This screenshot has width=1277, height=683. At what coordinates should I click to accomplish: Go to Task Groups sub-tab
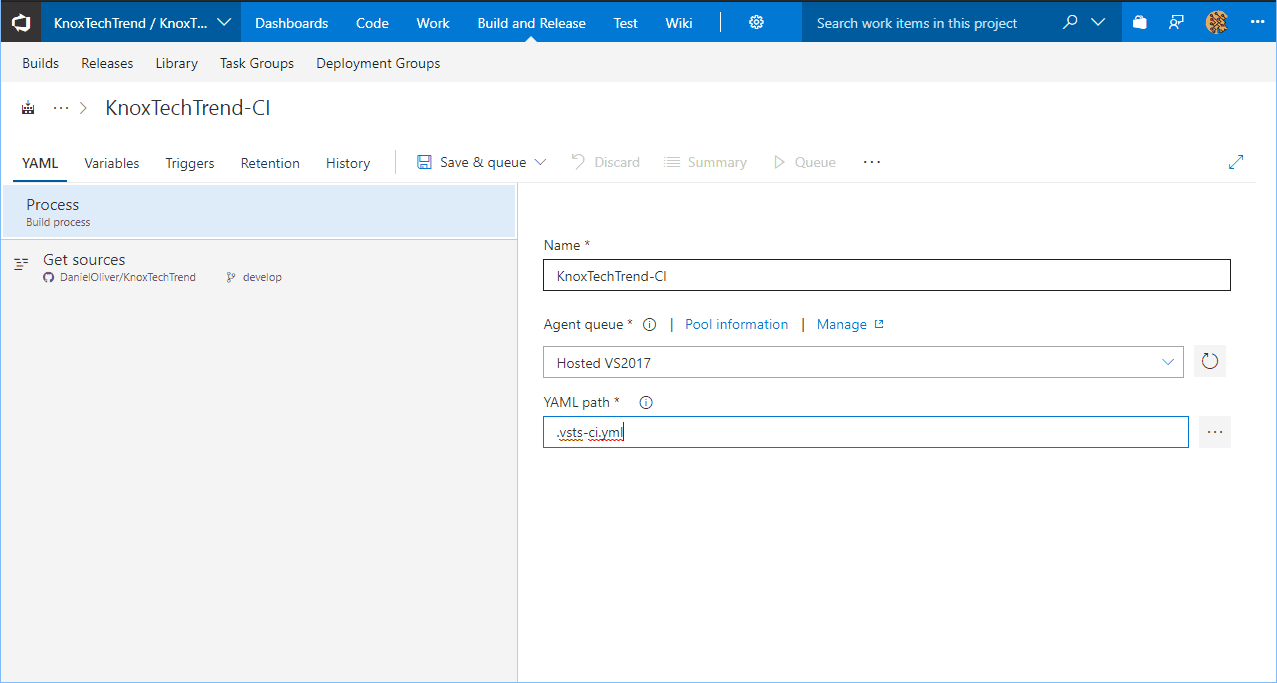(257, 63)
